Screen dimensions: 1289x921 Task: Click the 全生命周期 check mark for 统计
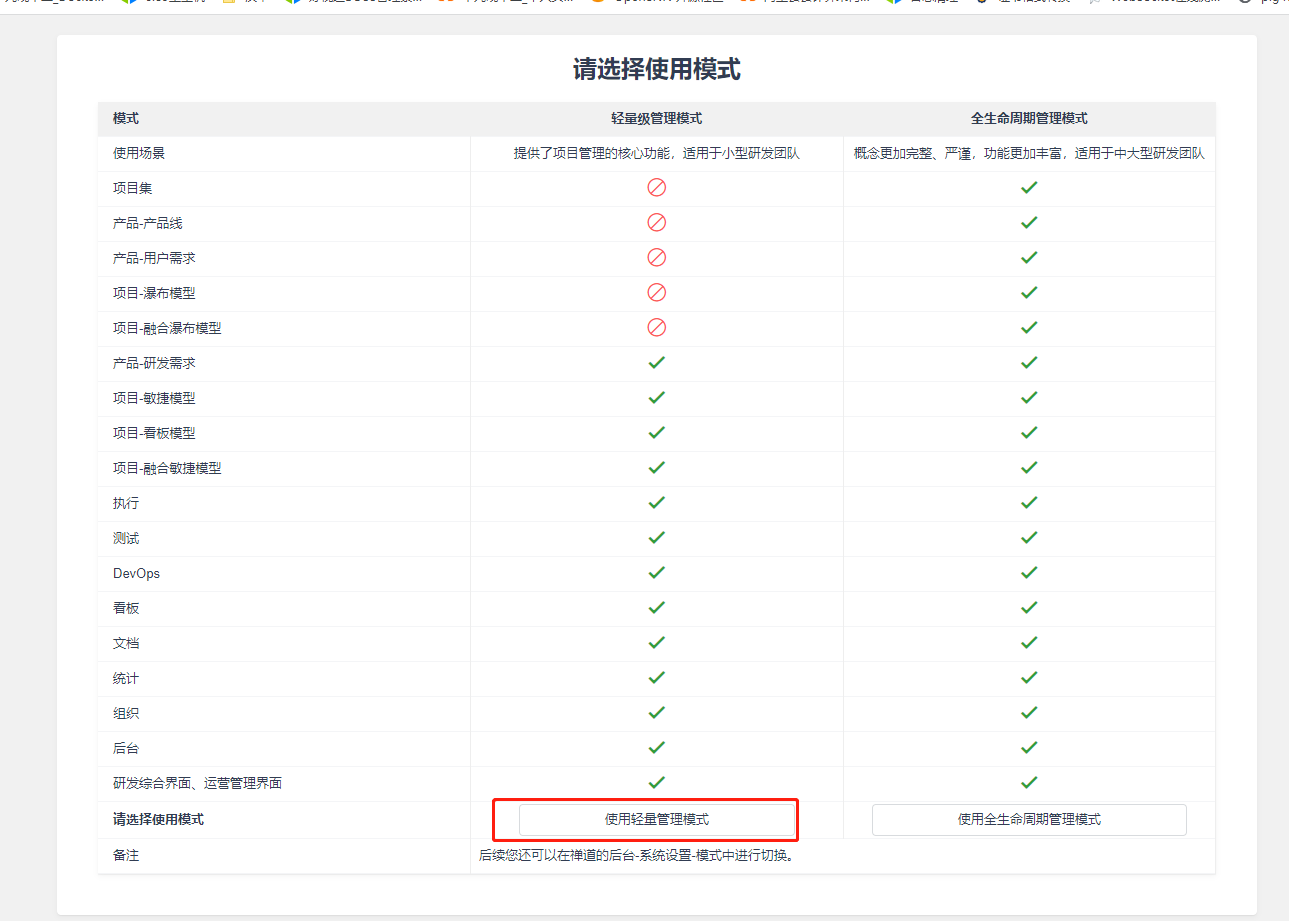point(1029,677)
